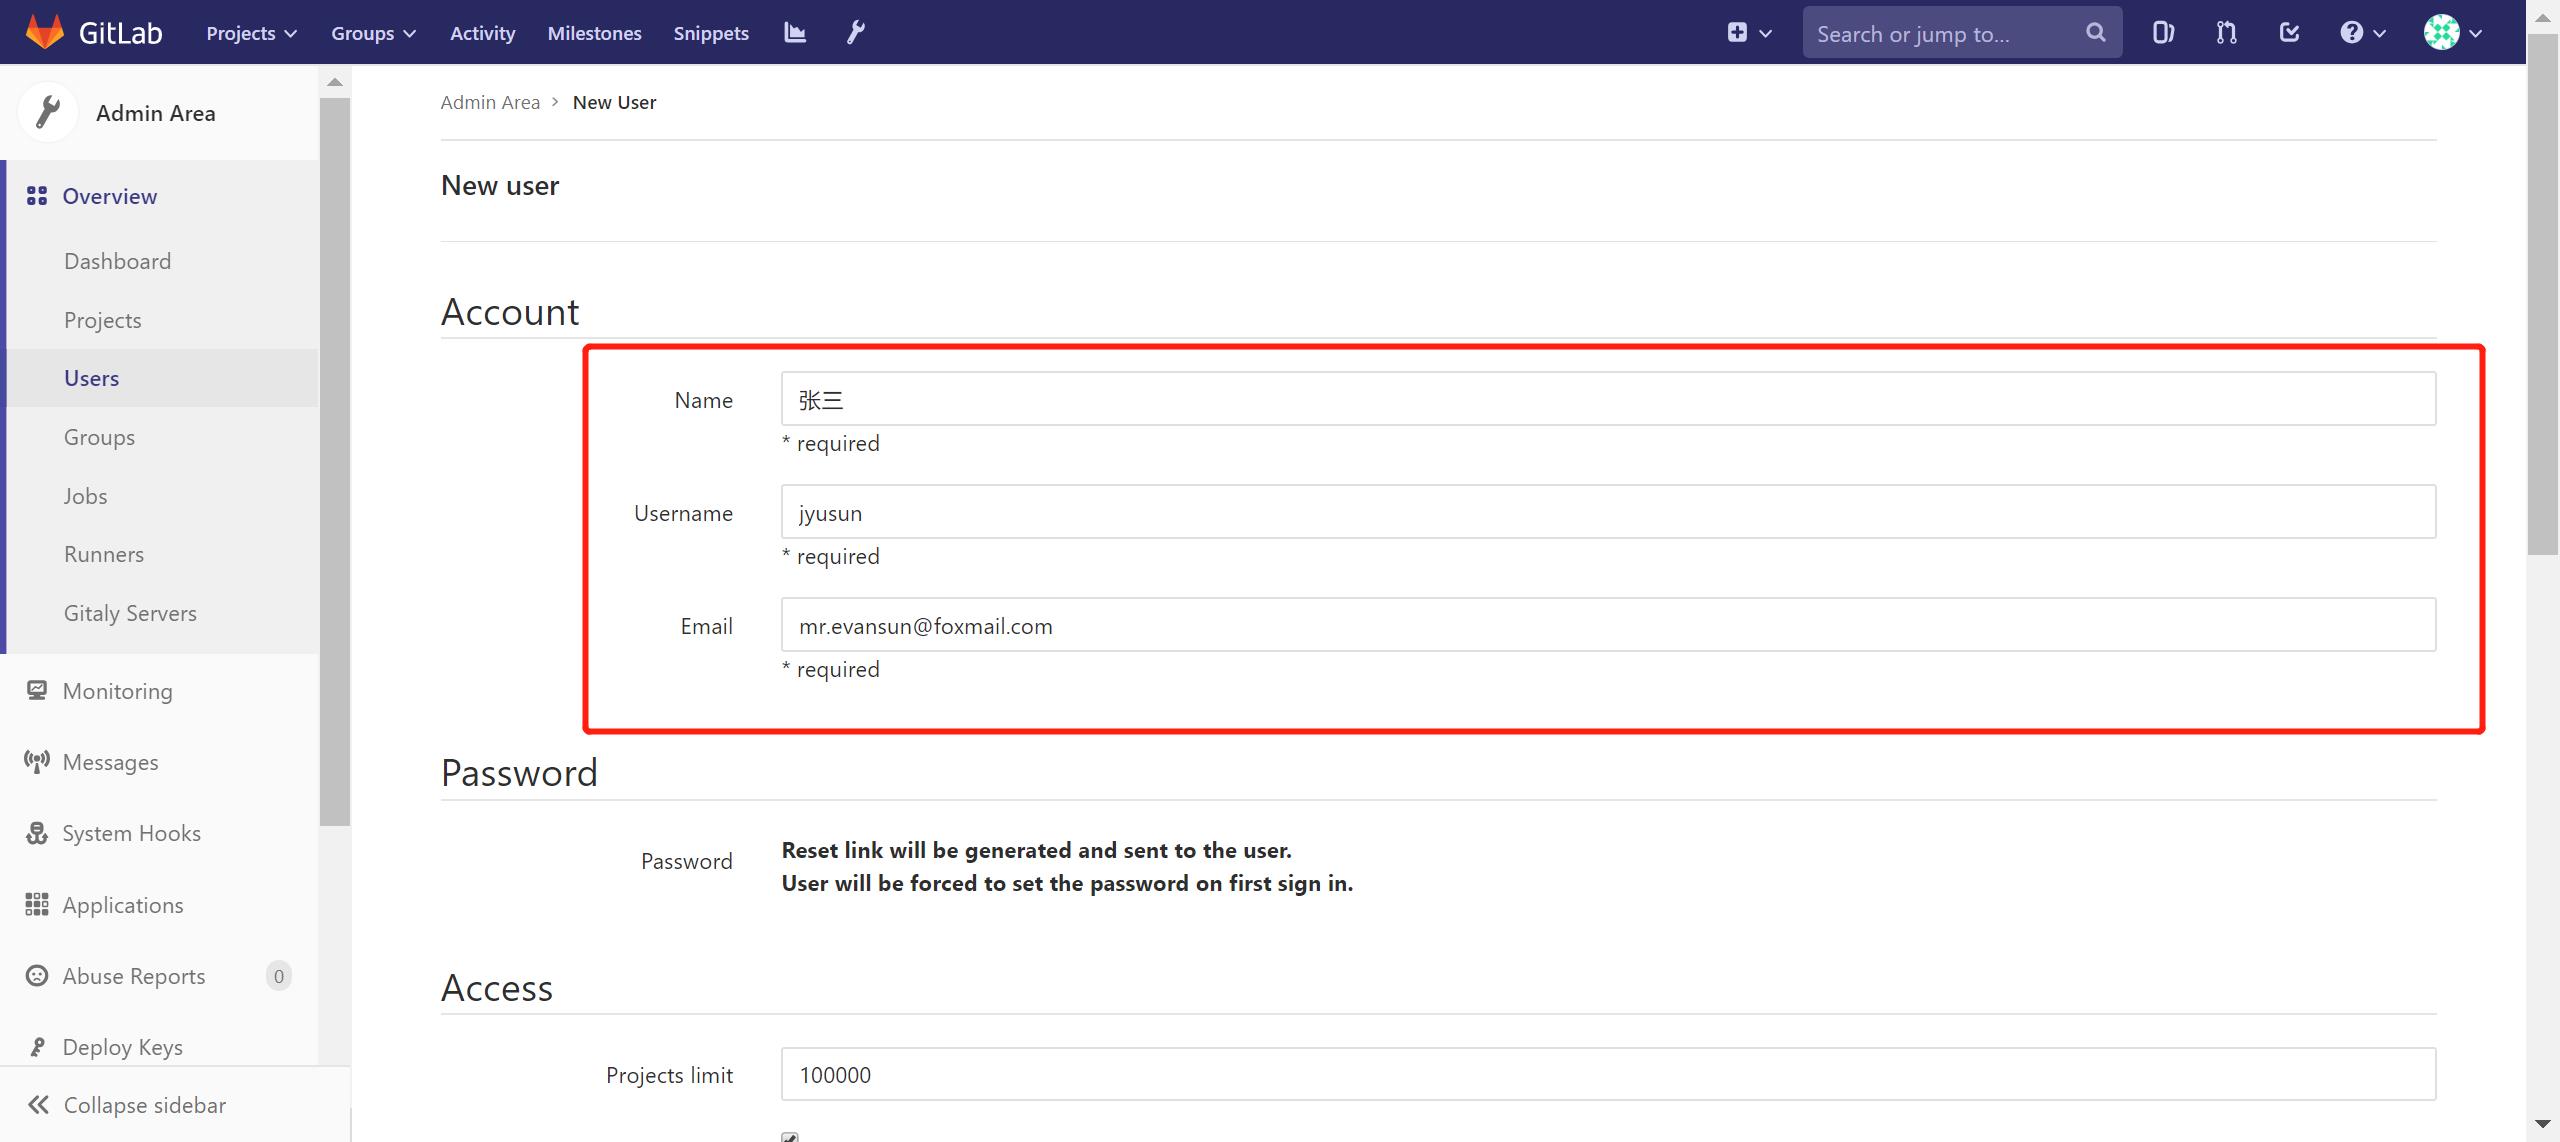Toggle the checkbox below Projects limit

pos(790,1137)
